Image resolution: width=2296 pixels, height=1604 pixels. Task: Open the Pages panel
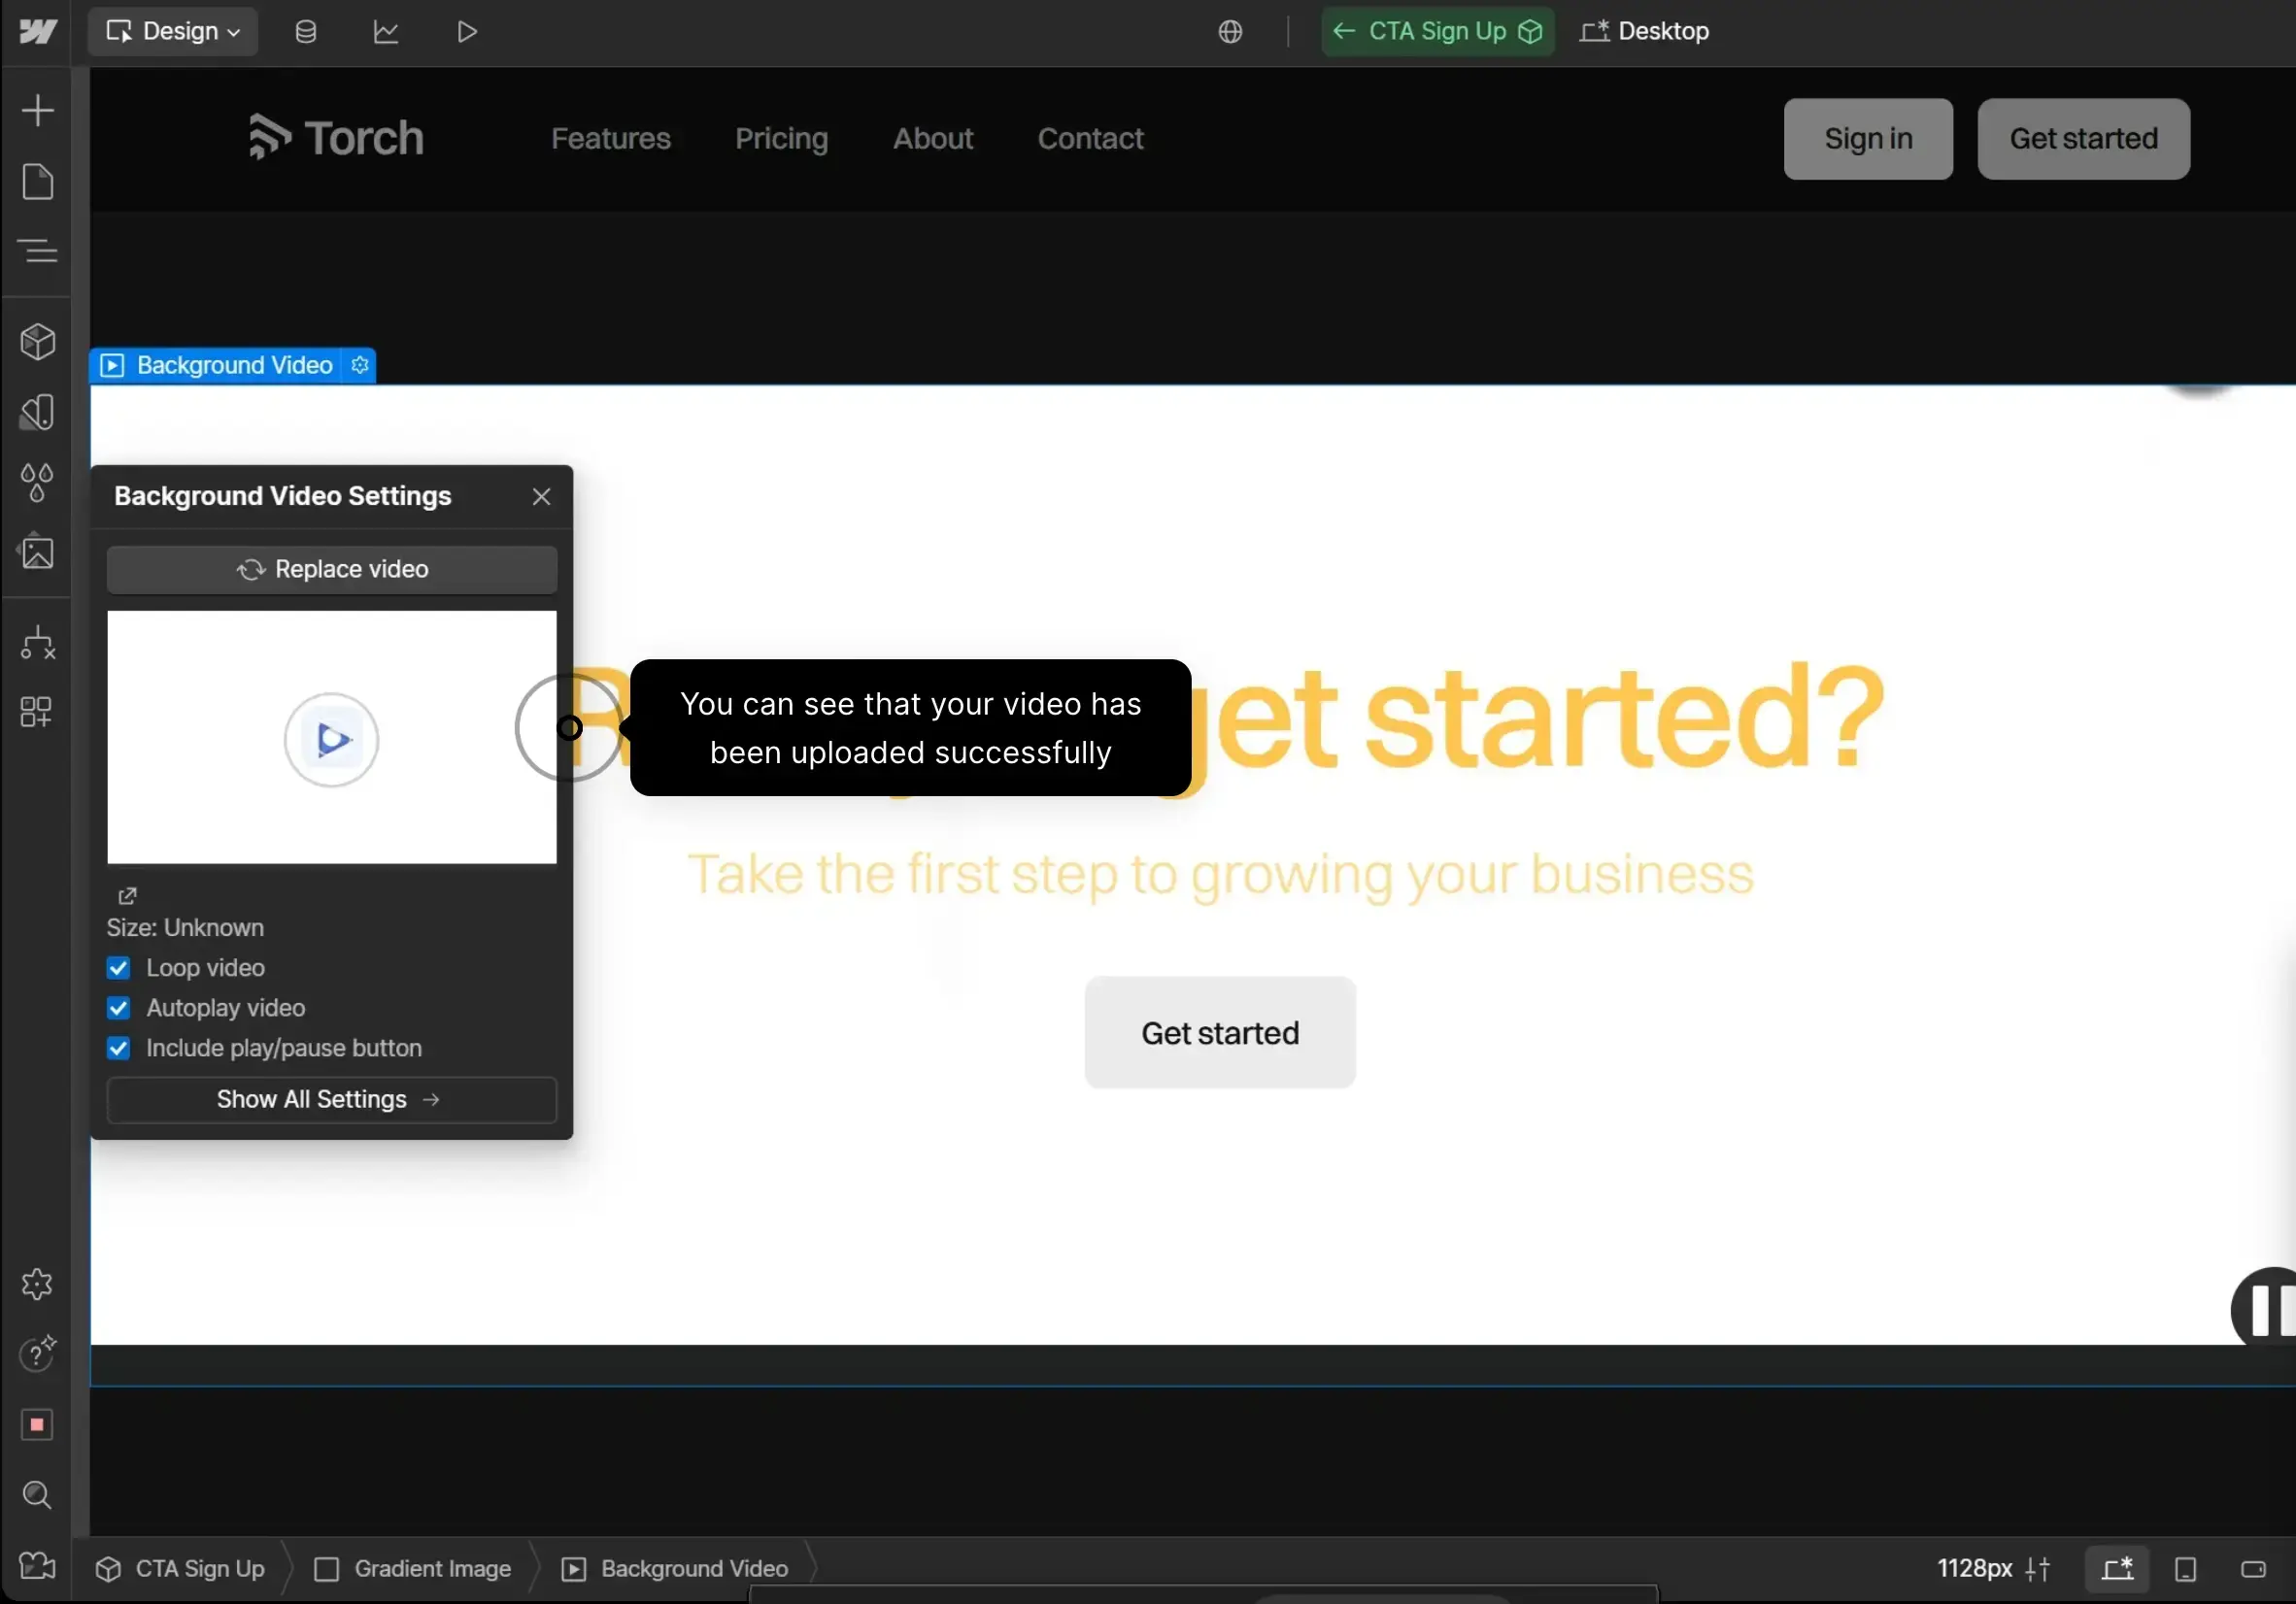coord(38,181)
